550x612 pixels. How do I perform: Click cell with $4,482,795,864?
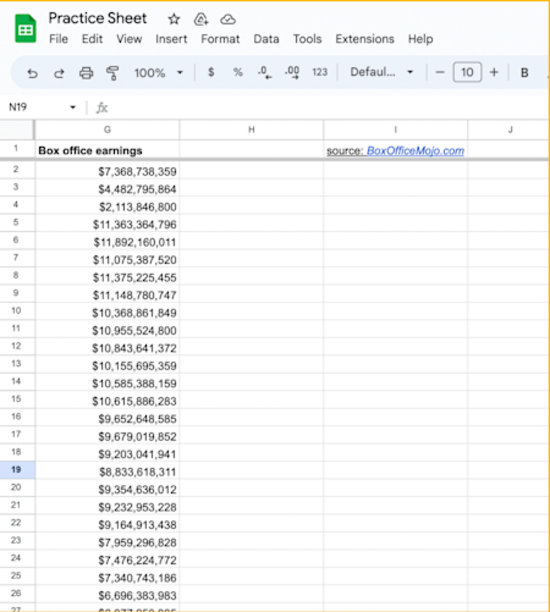click(x=107, y=189)
